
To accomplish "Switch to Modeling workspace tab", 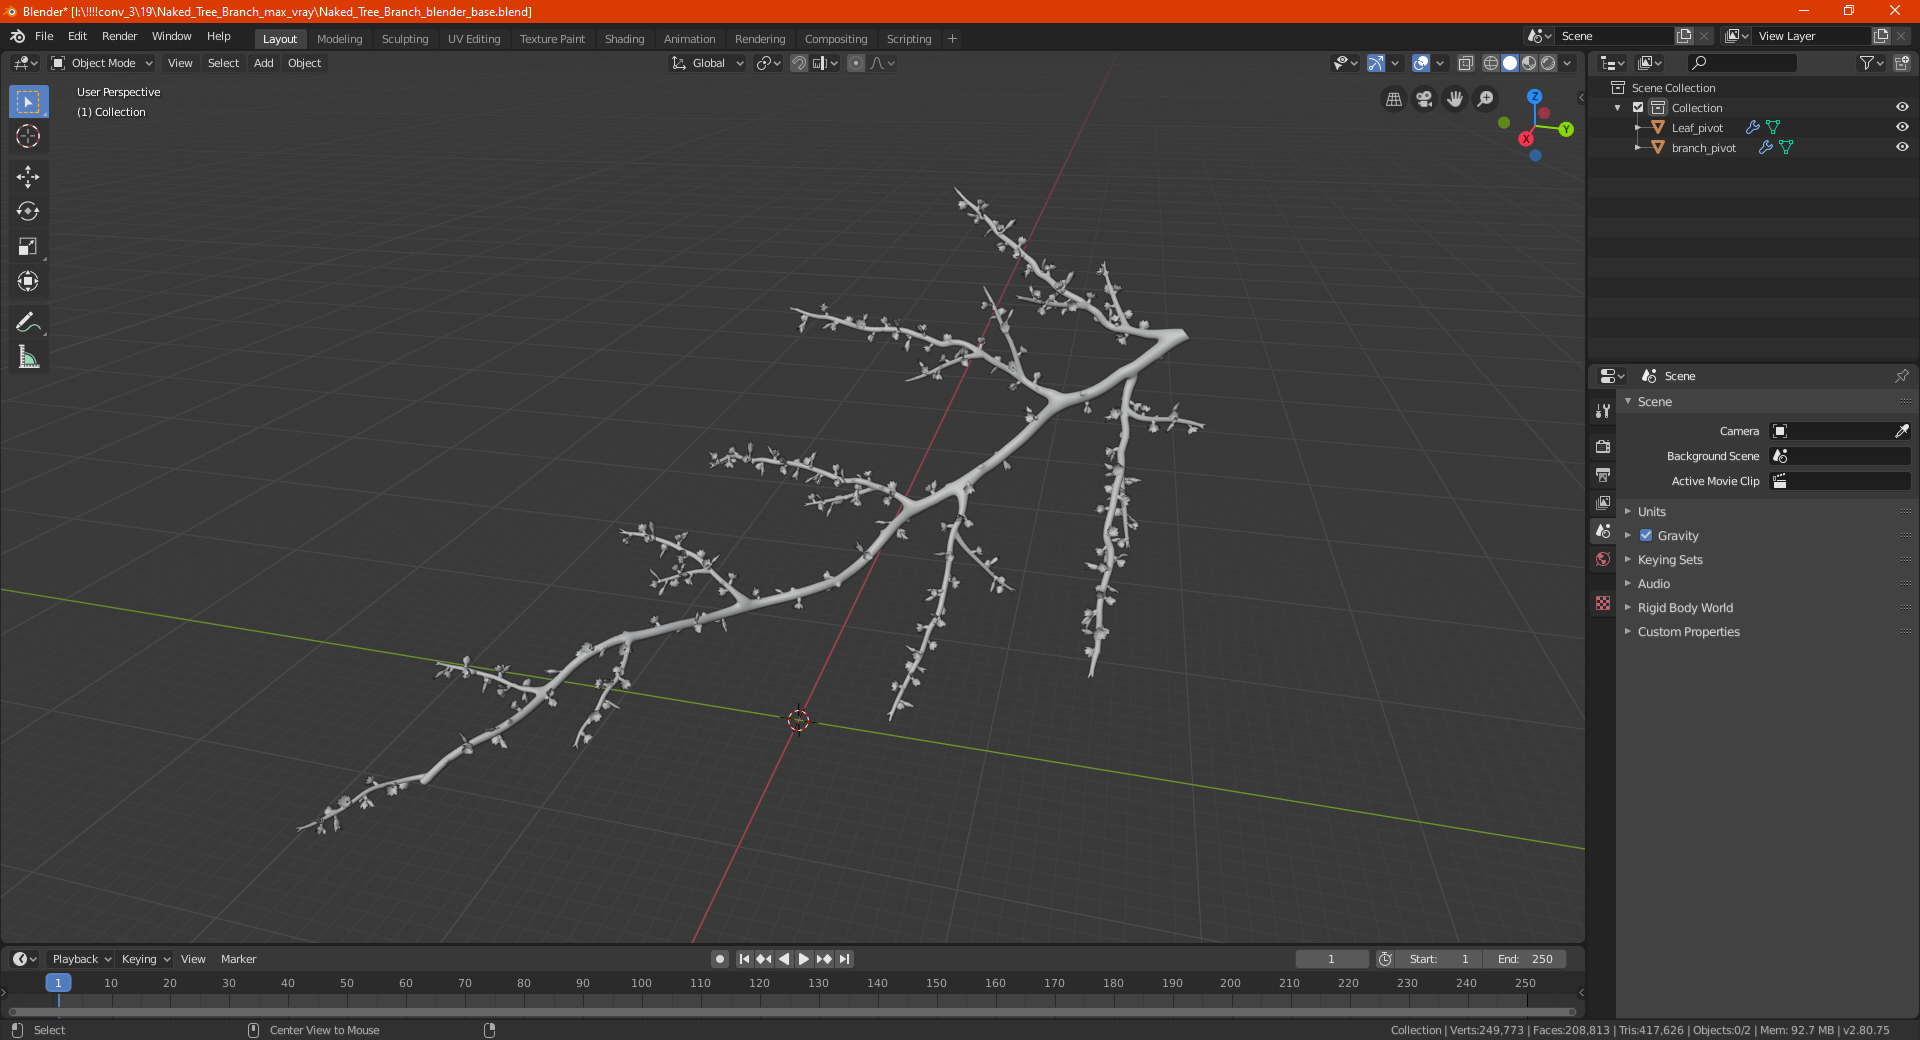I will (x=339, y=39).
